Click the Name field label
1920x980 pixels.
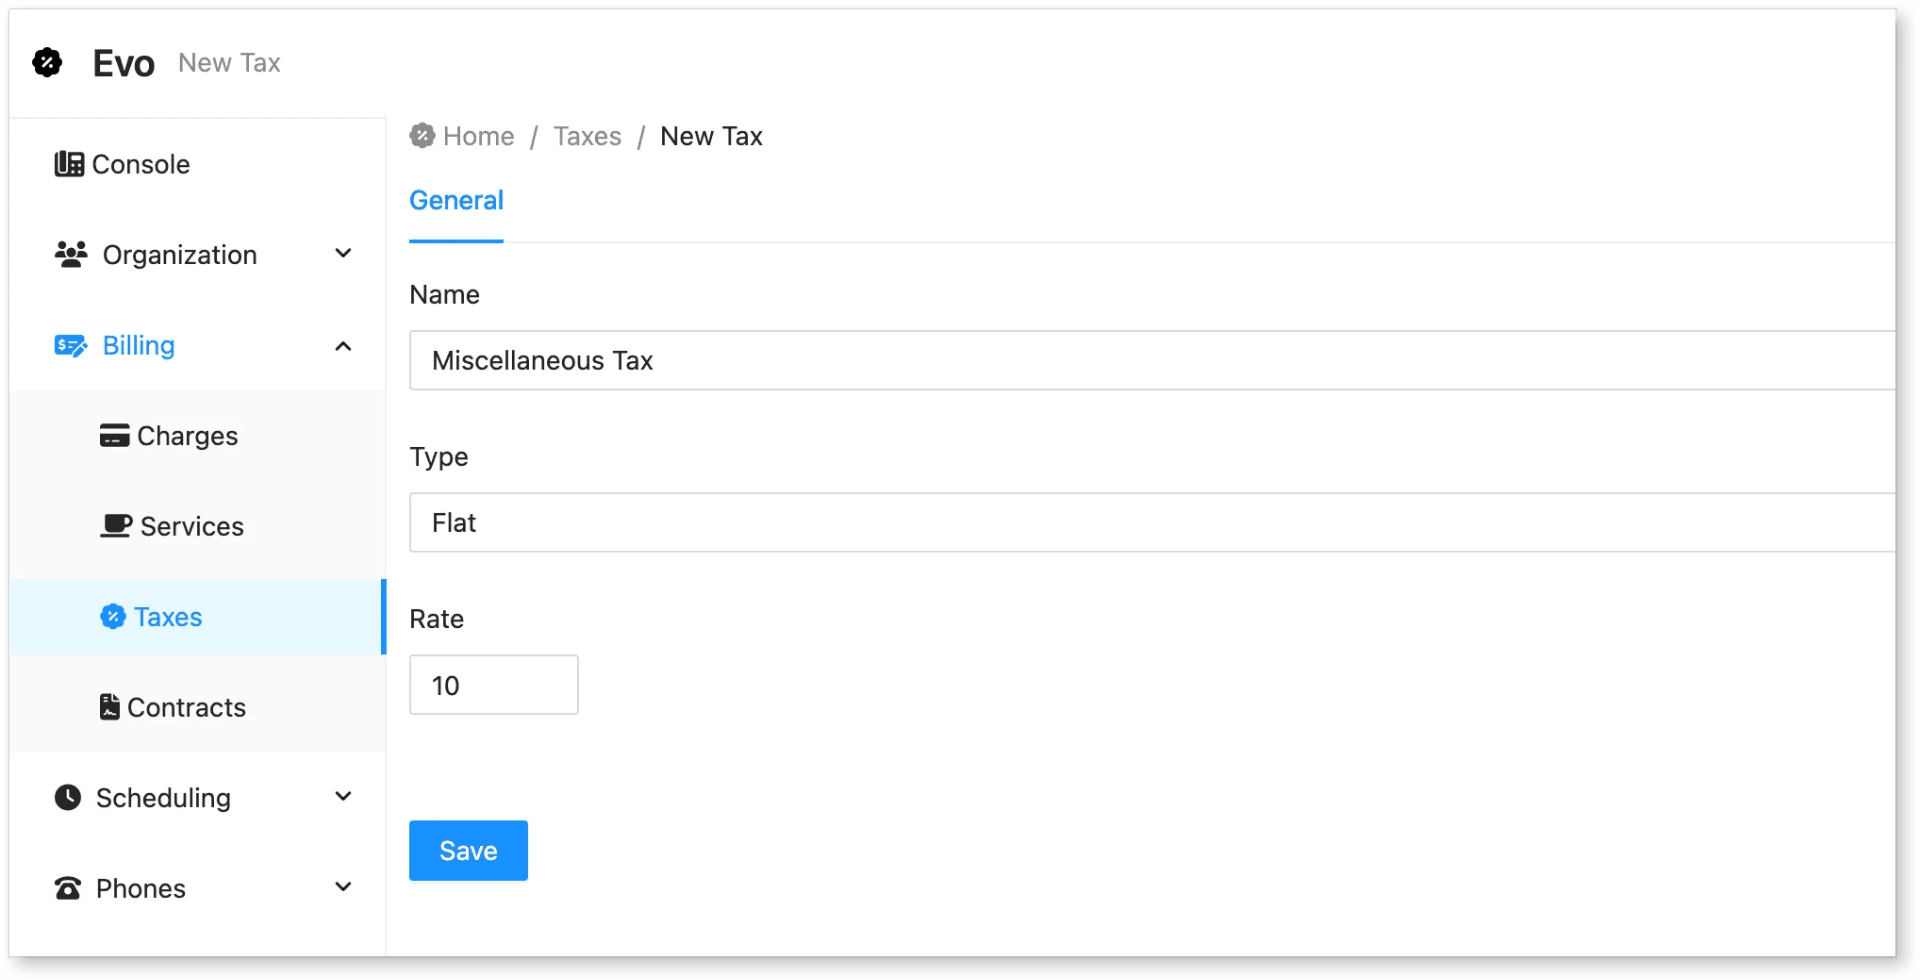click(445, 295)
